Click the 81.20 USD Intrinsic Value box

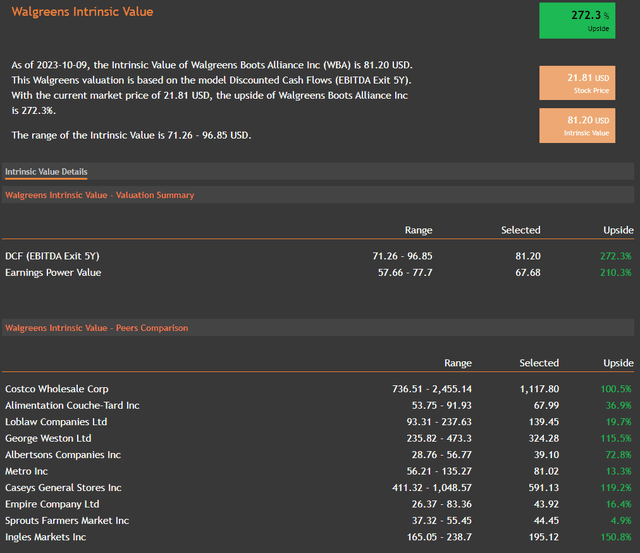coord(577,125)
